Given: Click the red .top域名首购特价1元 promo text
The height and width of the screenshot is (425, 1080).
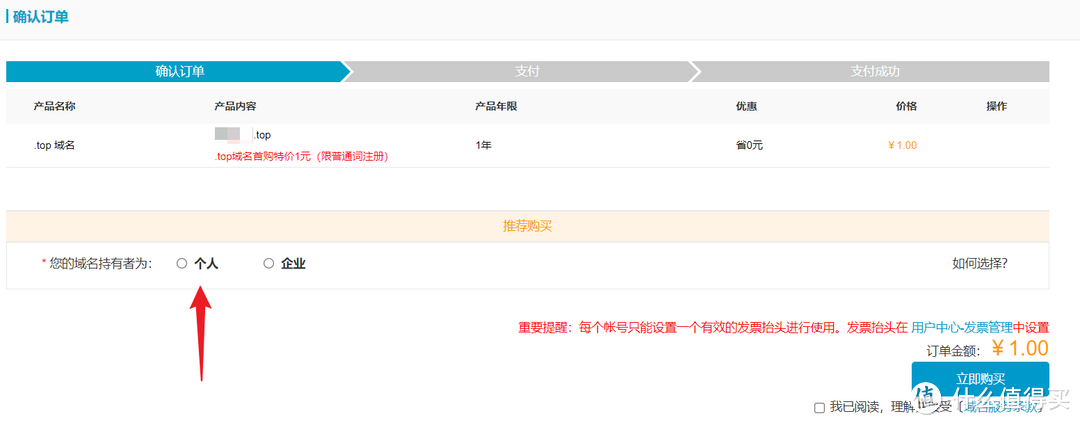Looking at the screenshot, I should click(301, 156).
